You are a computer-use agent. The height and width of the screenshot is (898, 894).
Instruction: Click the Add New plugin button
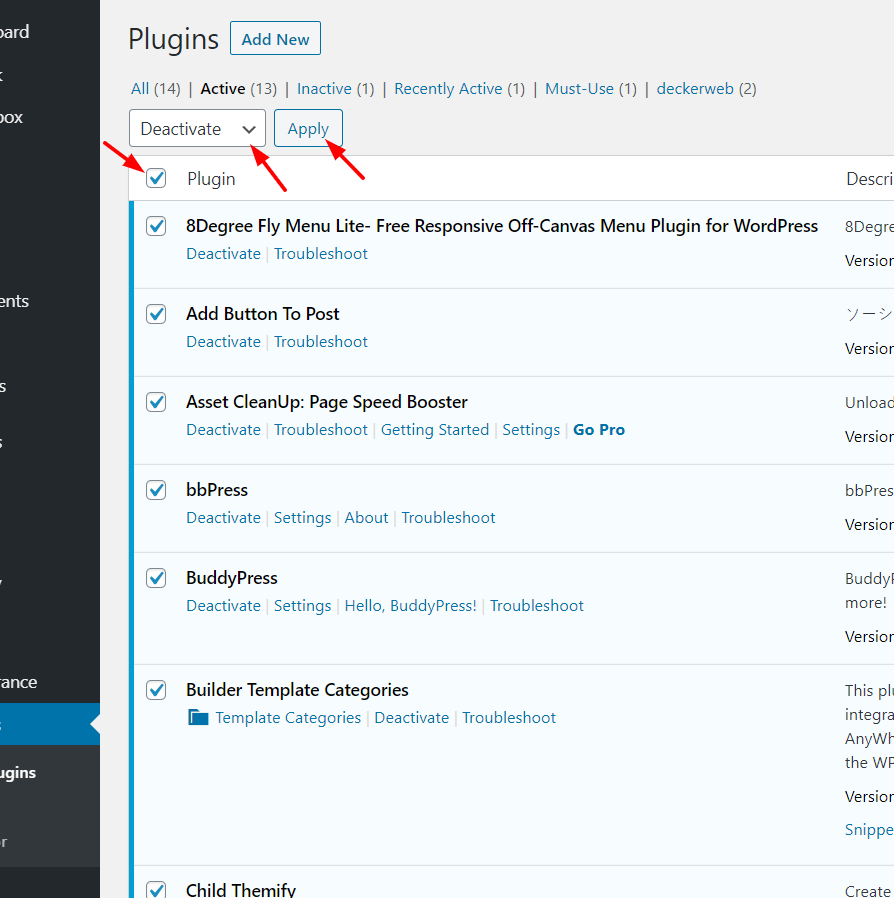point(275,38)
